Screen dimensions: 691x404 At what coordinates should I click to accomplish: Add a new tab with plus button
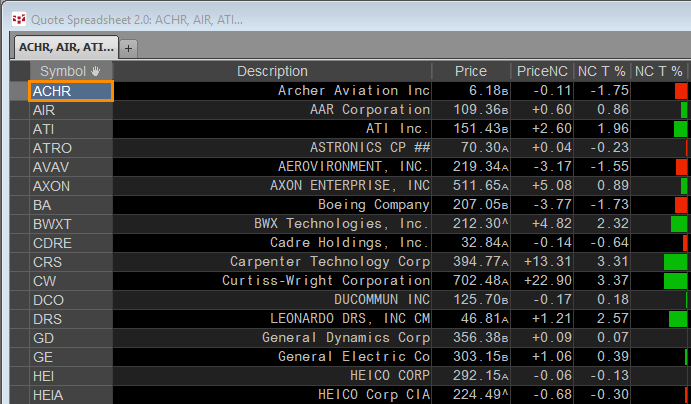(x=129, y=48)
